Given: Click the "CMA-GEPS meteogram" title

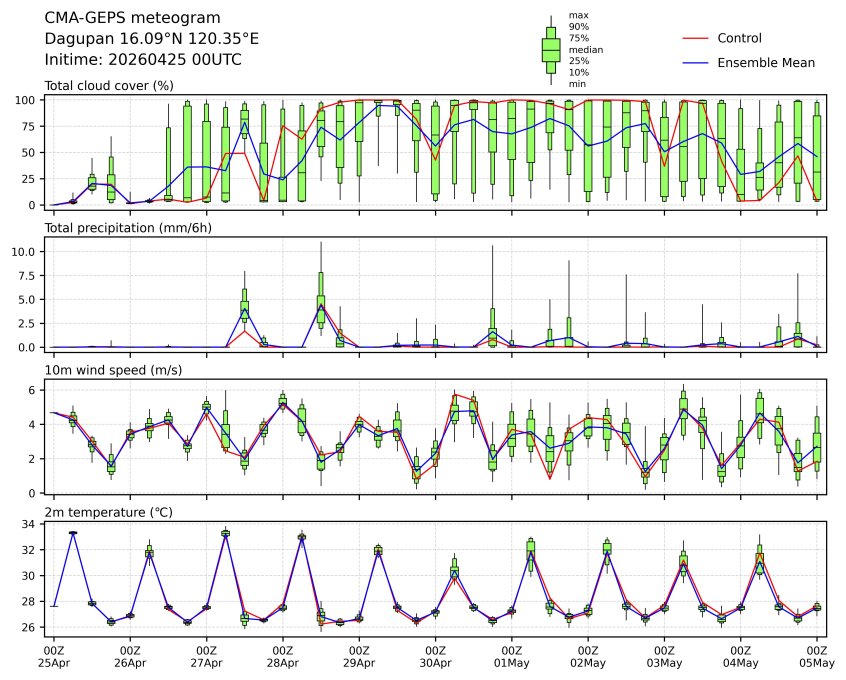Looking at the screenshot, I should [127, 18].
